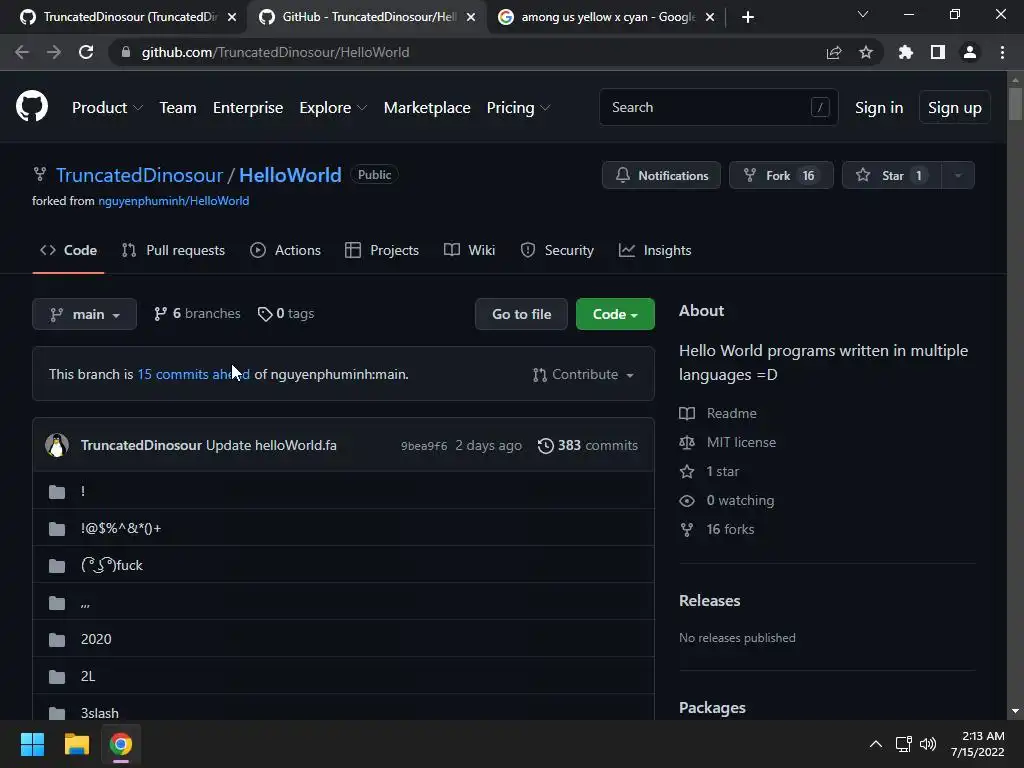This screenshot has height=768, width=1024.
Task: Click the browser back arrow
Action: [22, 52]
